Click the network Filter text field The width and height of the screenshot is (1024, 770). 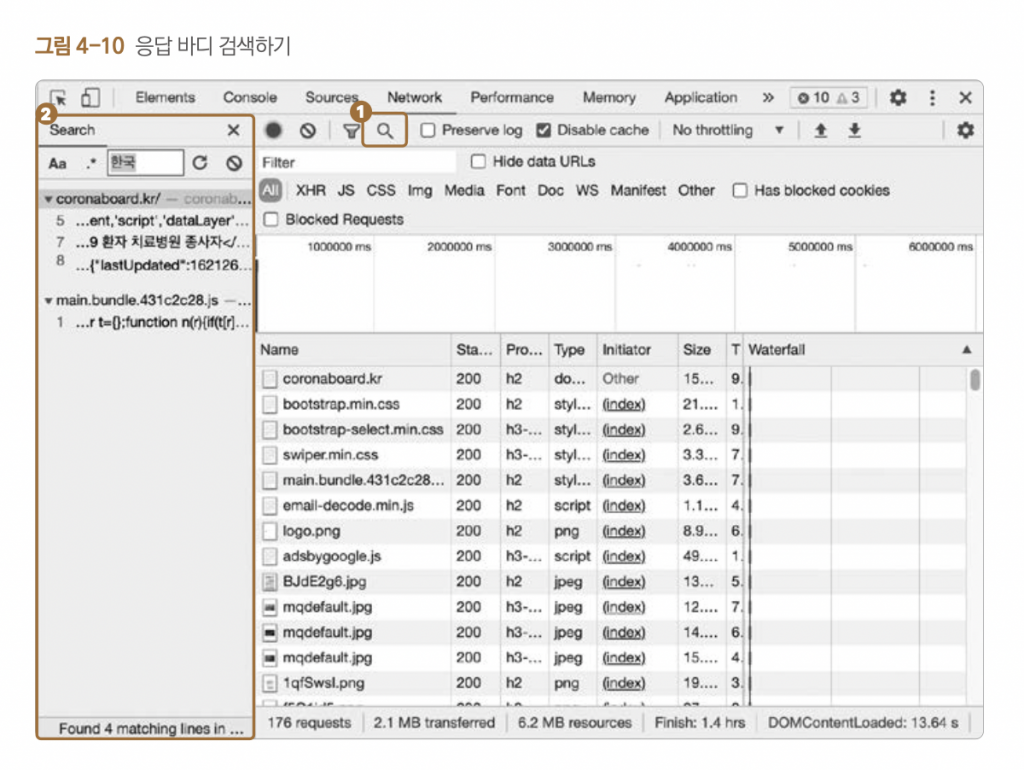tap(357, 163)
